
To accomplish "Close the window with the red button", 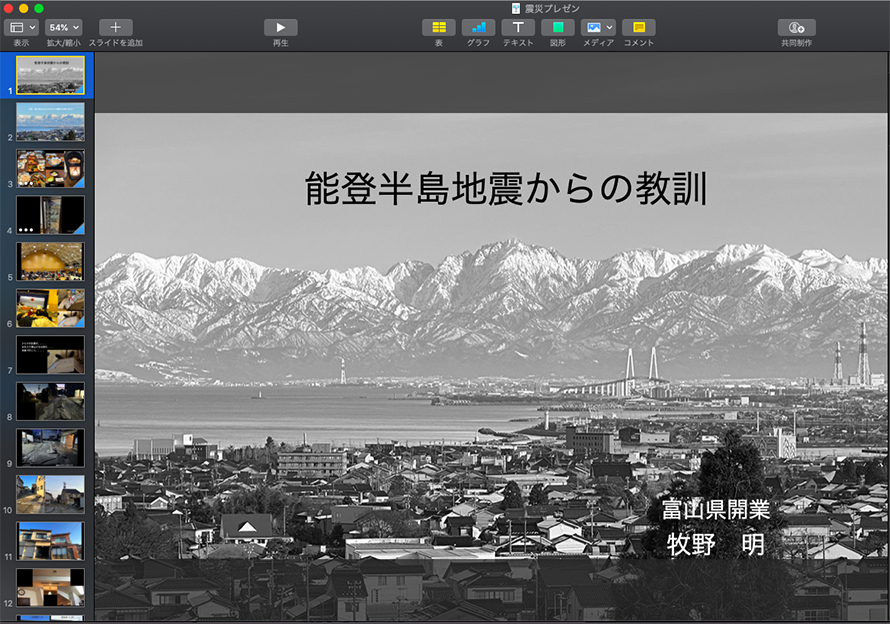I will pos(8,8).
